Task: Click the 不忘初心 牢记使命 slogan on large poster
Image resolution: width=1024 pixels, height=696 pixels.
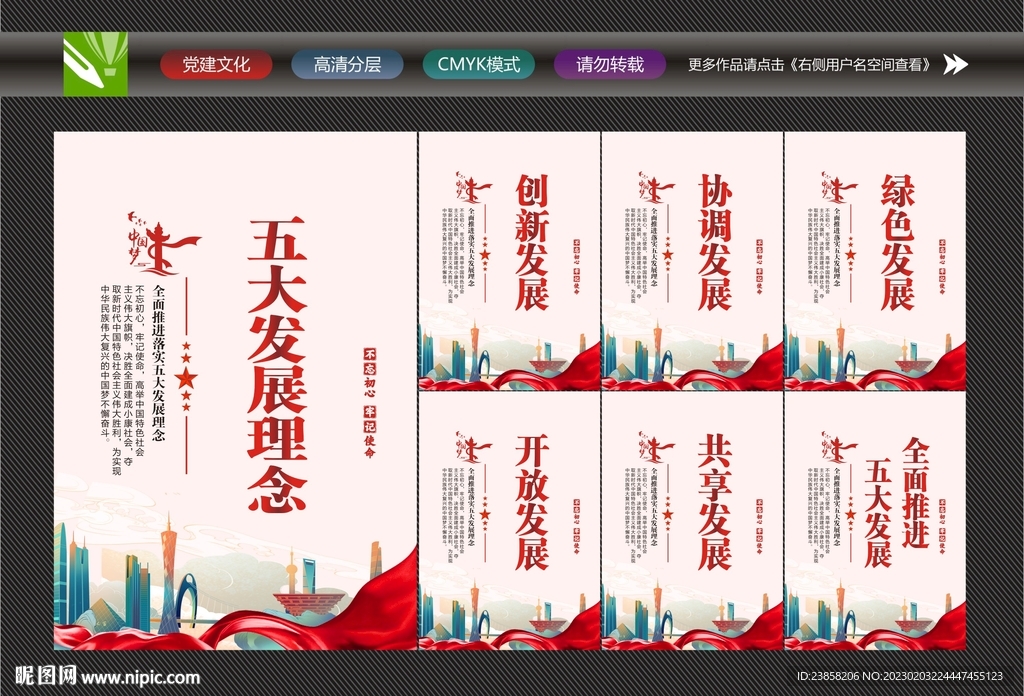Action: coord(370,402)
